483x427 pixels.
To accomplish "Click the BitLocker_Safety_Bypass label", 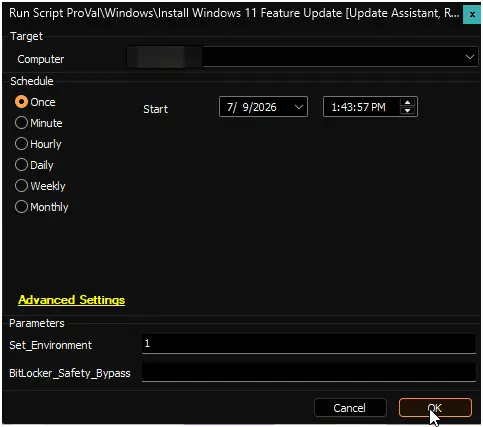I will click(x=70, y=373).
